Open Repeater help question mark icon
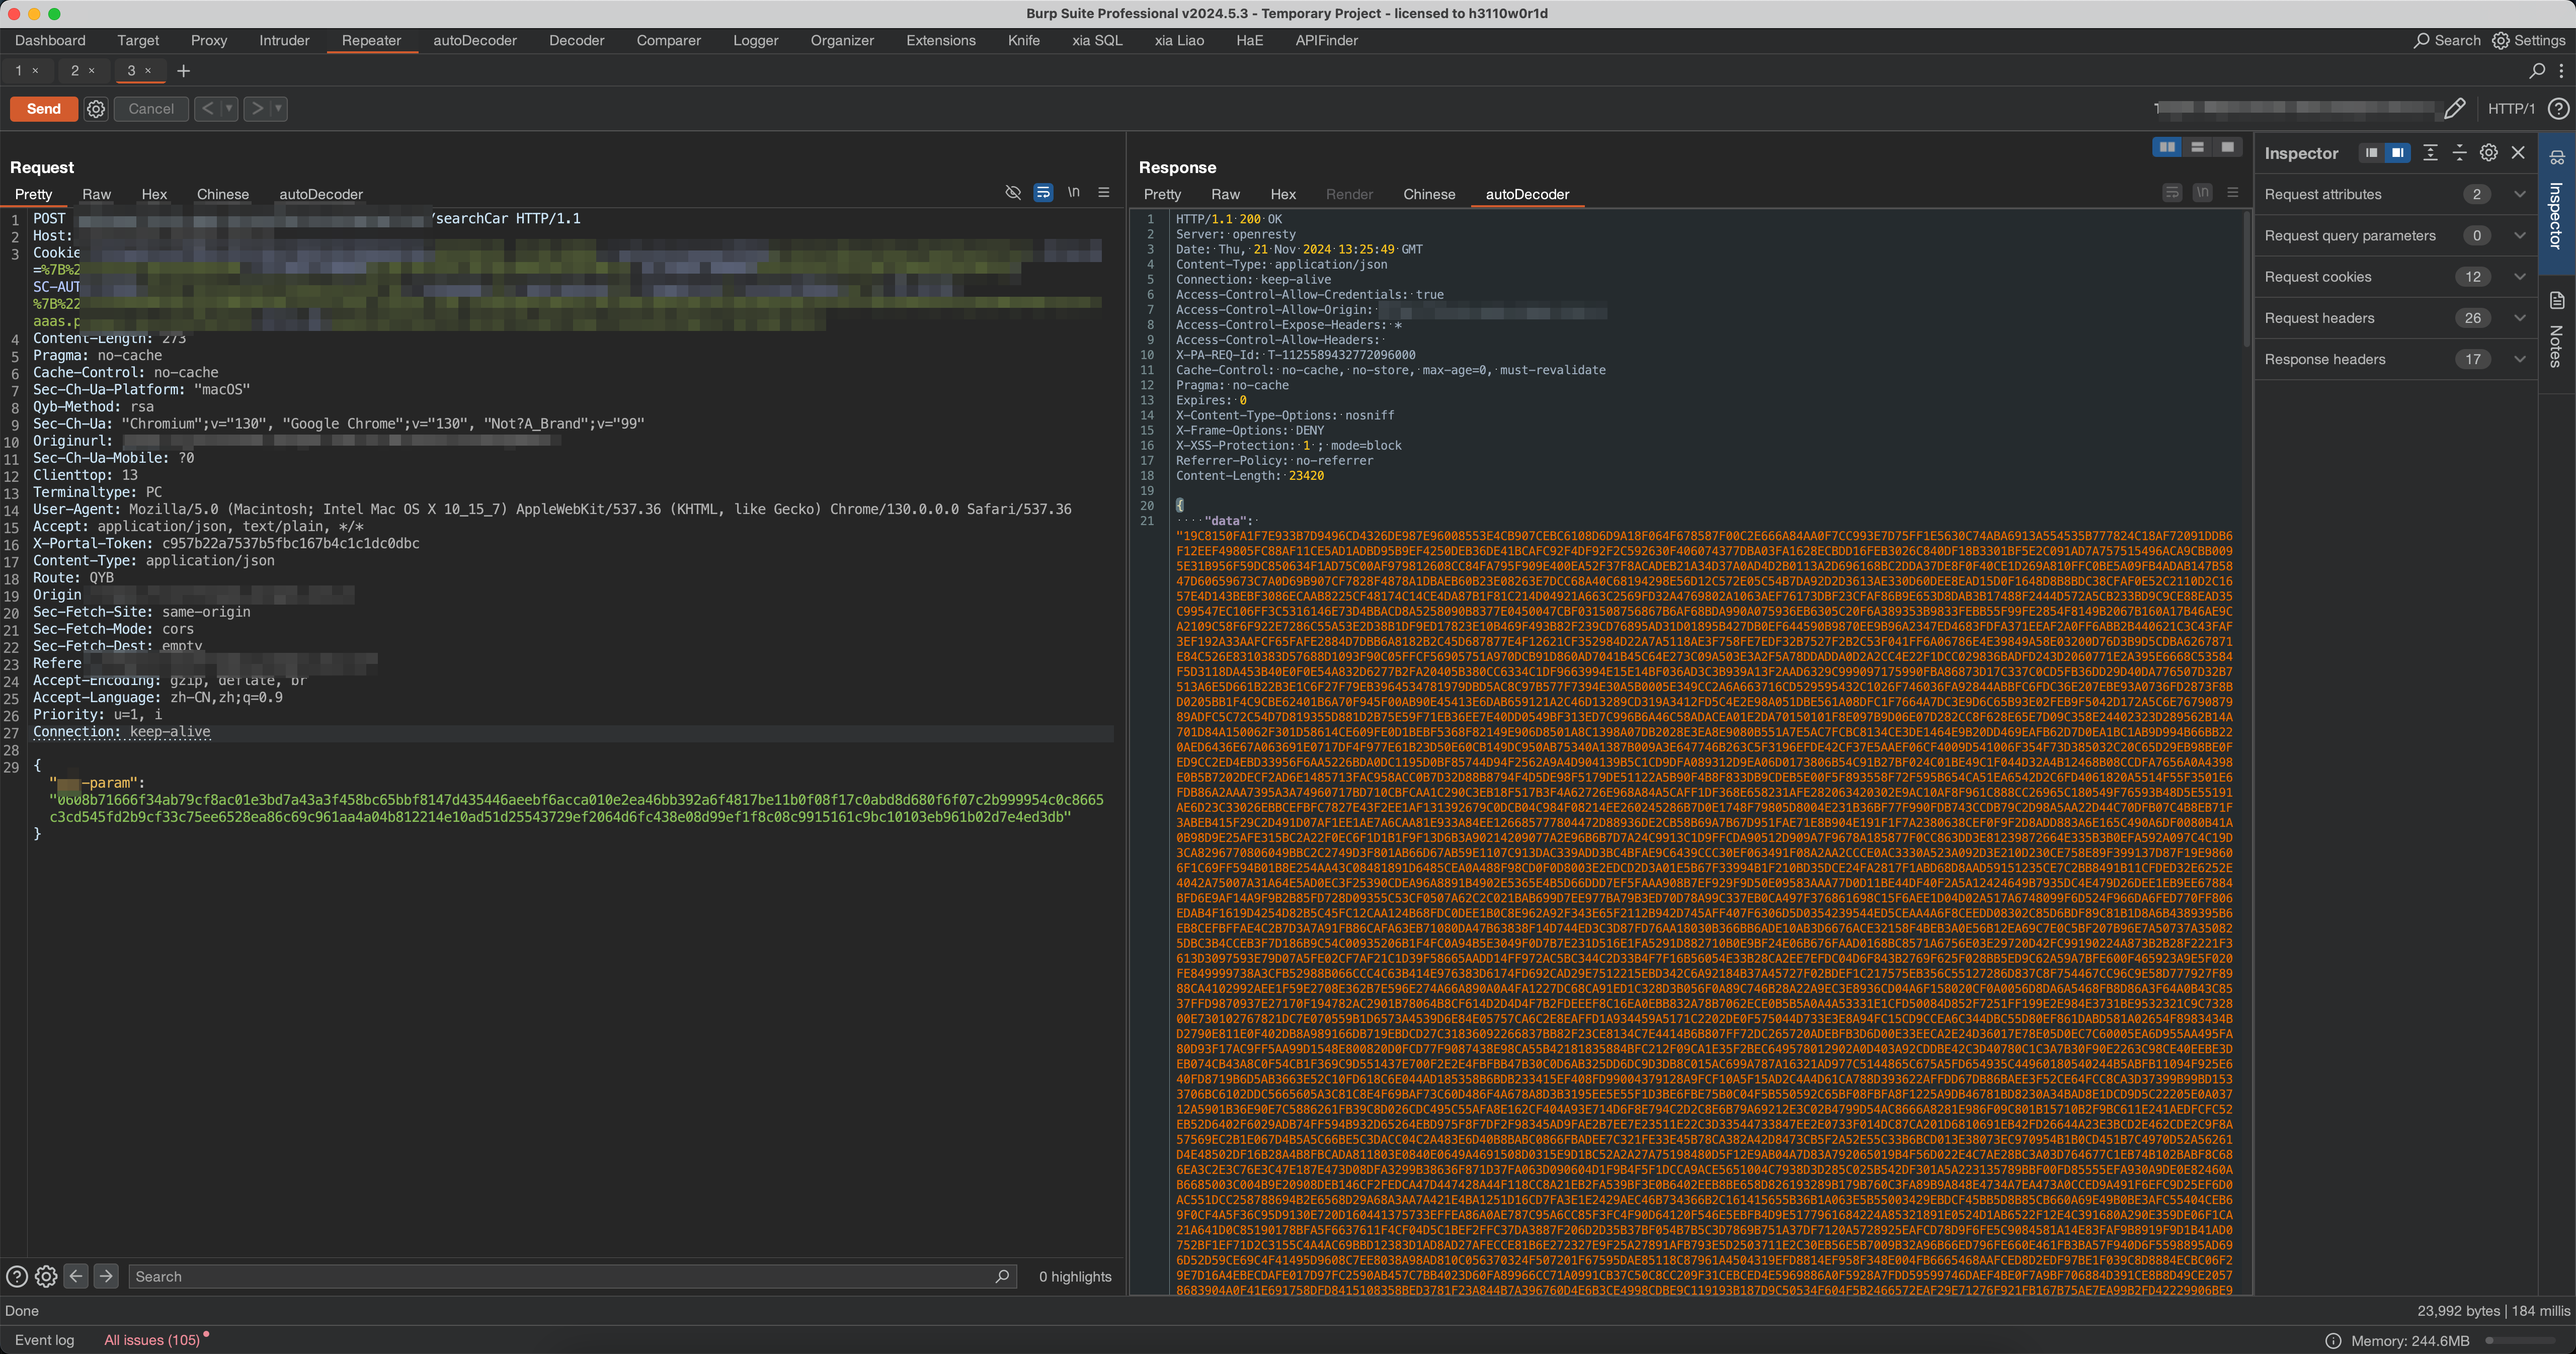Viewport: 2576px width, 1354px height. click(x=2558, y=108)
